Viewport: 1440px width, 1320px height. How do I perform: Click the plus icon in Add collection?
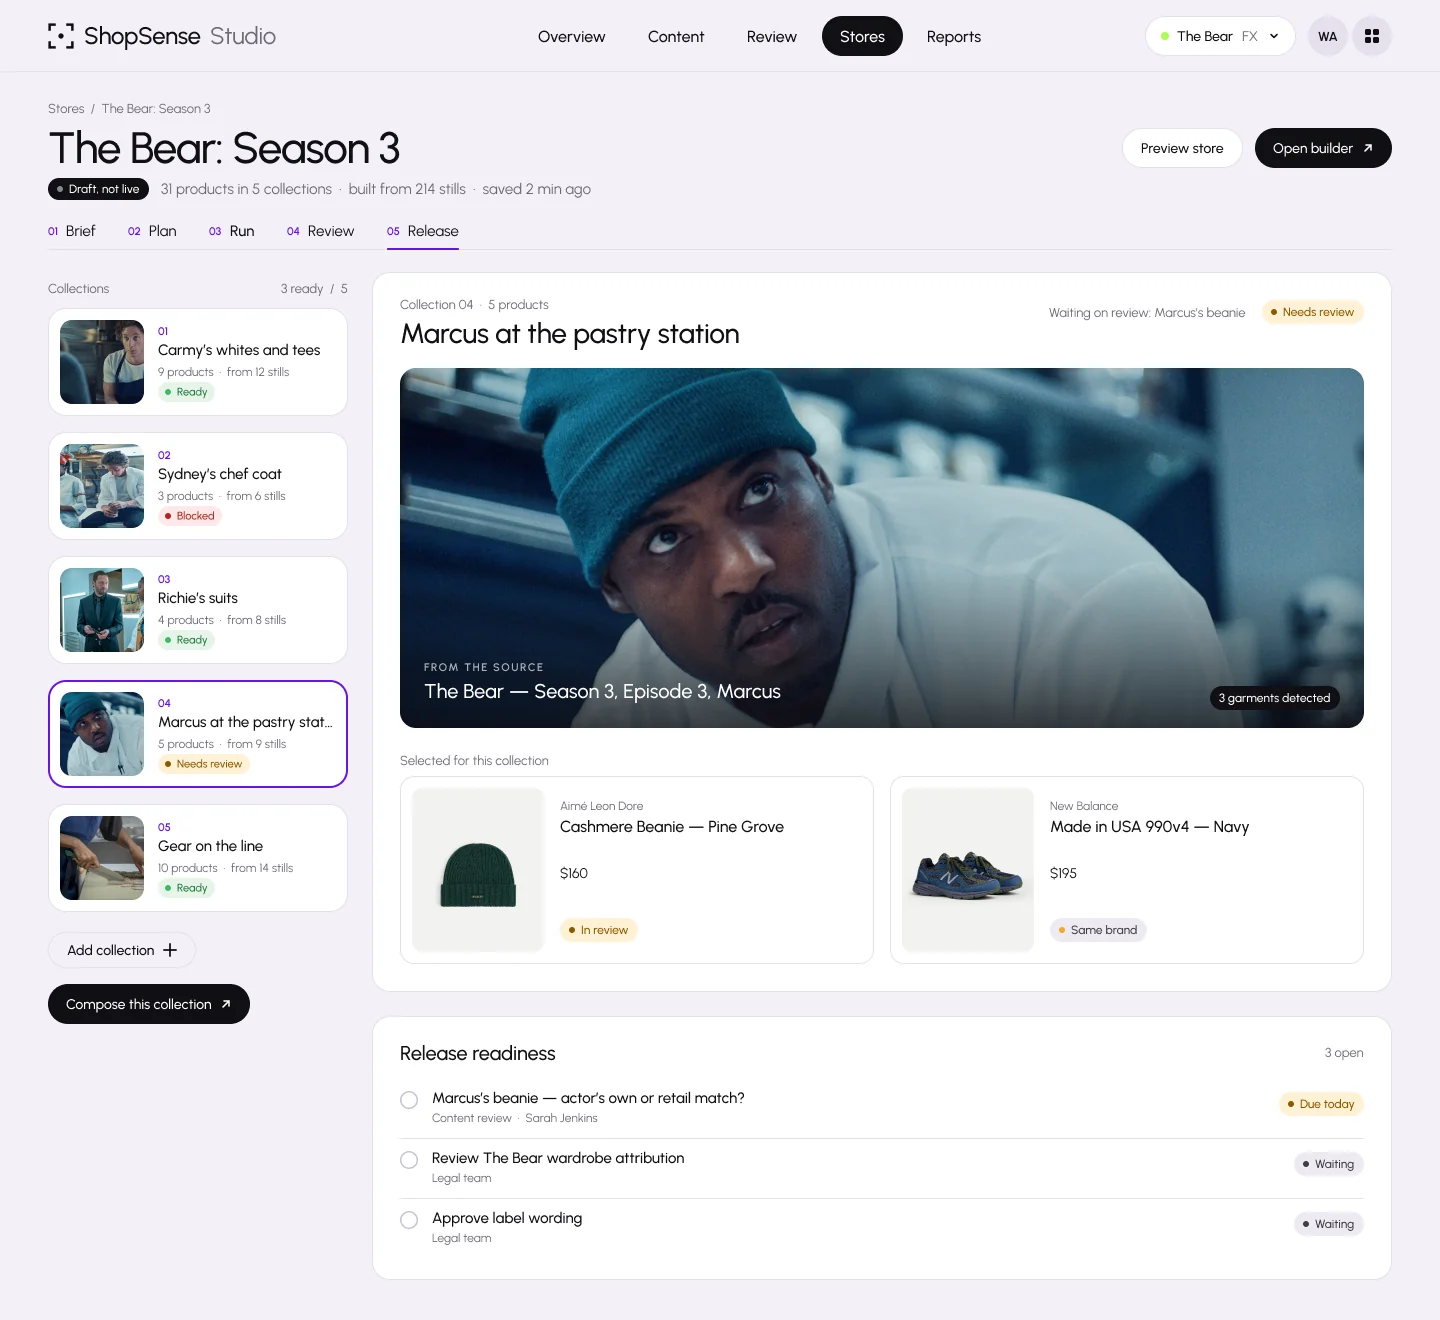[170, 950]
